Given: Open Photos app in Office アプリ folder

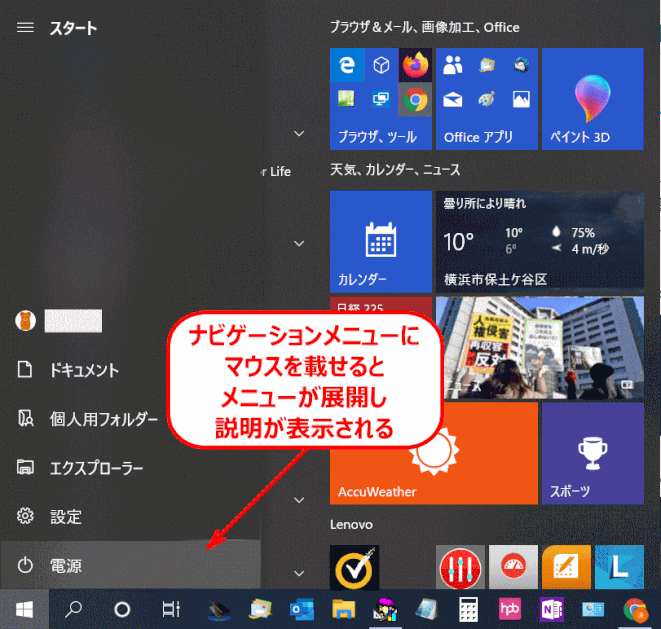Looking at the screenshot, I should [521, 99].
